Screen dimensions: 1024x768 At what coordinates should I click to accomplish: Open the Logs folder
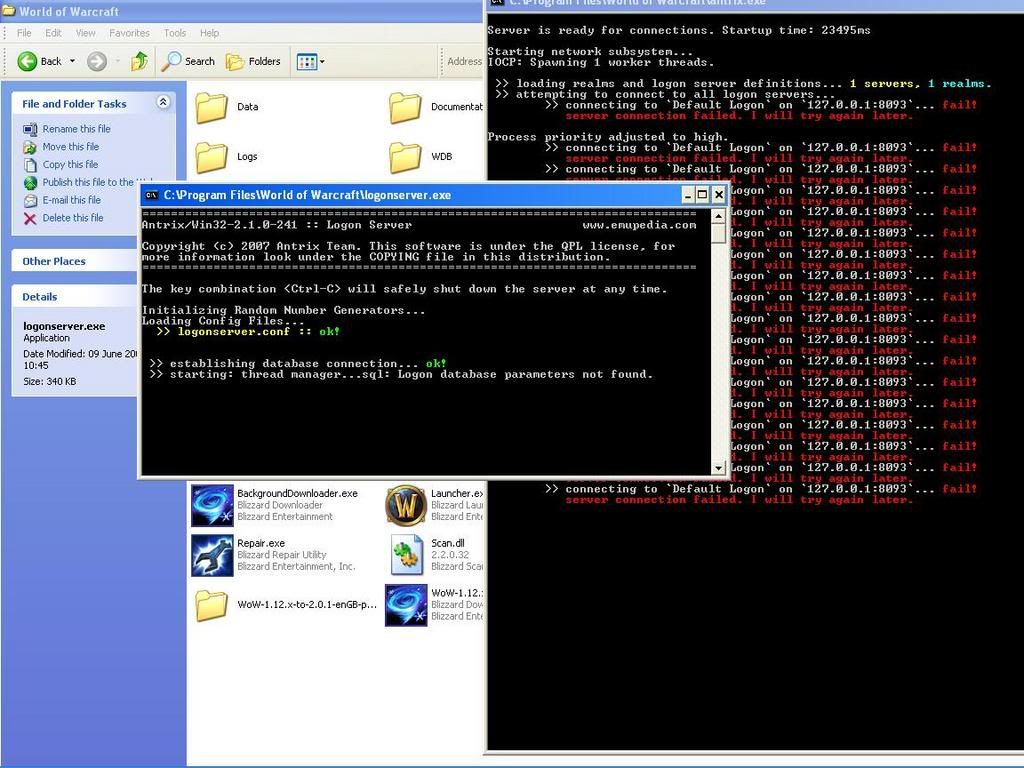[x=211, y=157]
